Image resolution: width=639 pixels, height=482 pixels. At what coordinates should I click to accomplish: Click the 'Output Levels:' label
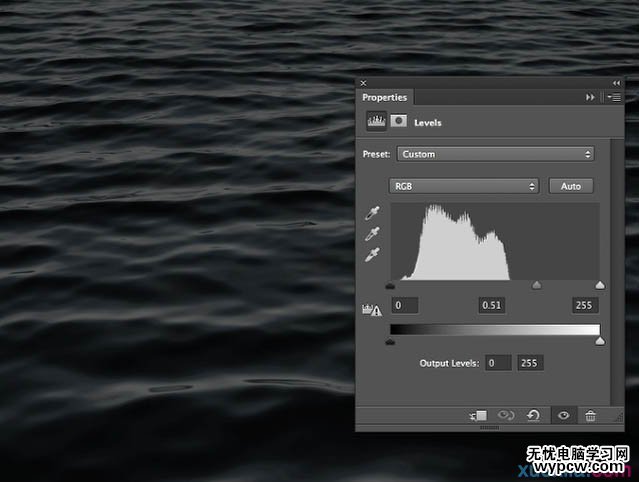tap(450, 363)
